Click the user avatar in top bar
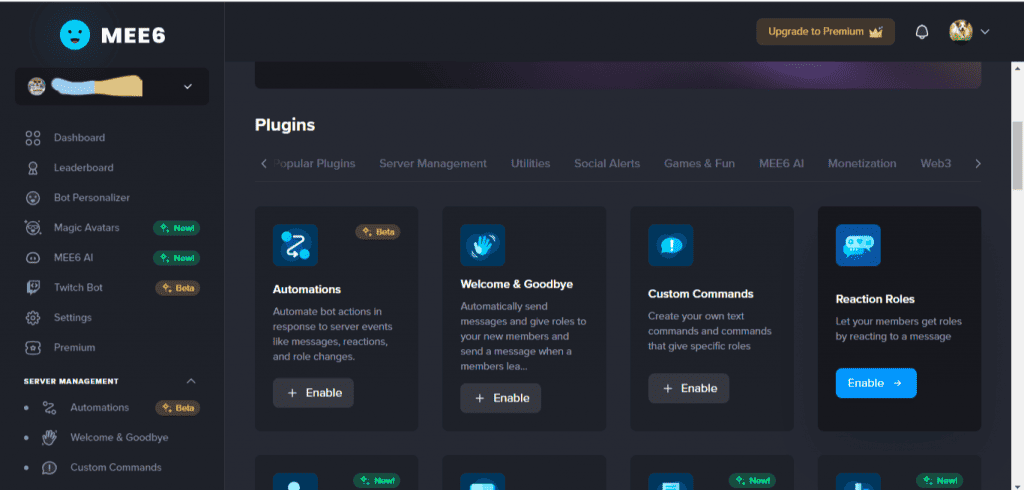The width and height of the screenshot is (1024, 490). pos(961,31)
